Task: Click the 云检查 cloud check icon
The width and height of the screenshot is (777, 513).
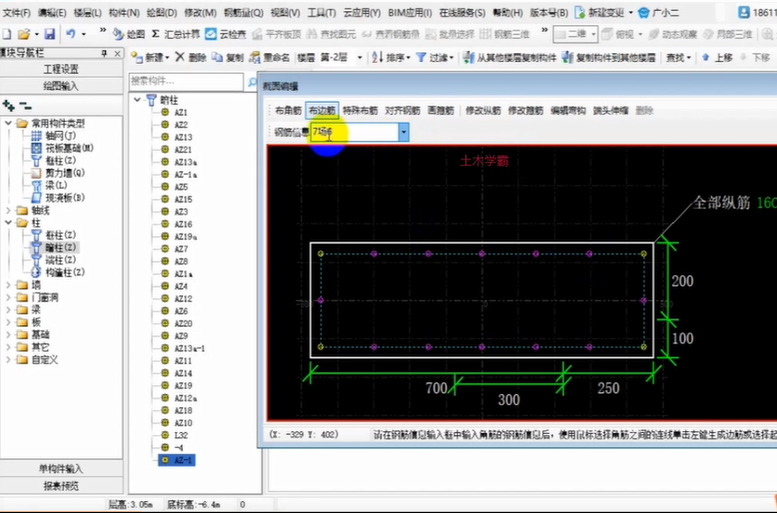Action: pyautogui.click(x=211, y=34)
